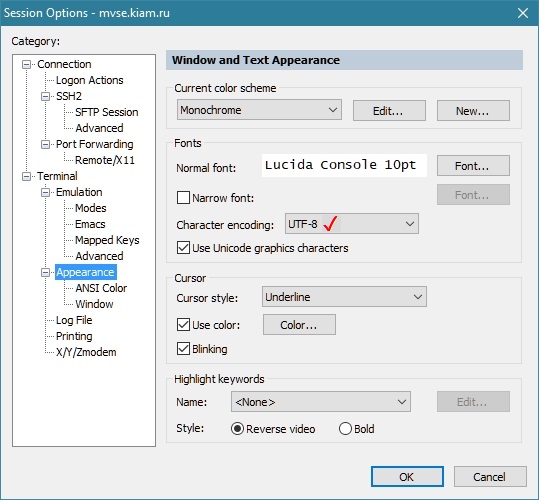539x500 pixels.
Task: Open the Cursor style dropdown
Action: (344, 297)
